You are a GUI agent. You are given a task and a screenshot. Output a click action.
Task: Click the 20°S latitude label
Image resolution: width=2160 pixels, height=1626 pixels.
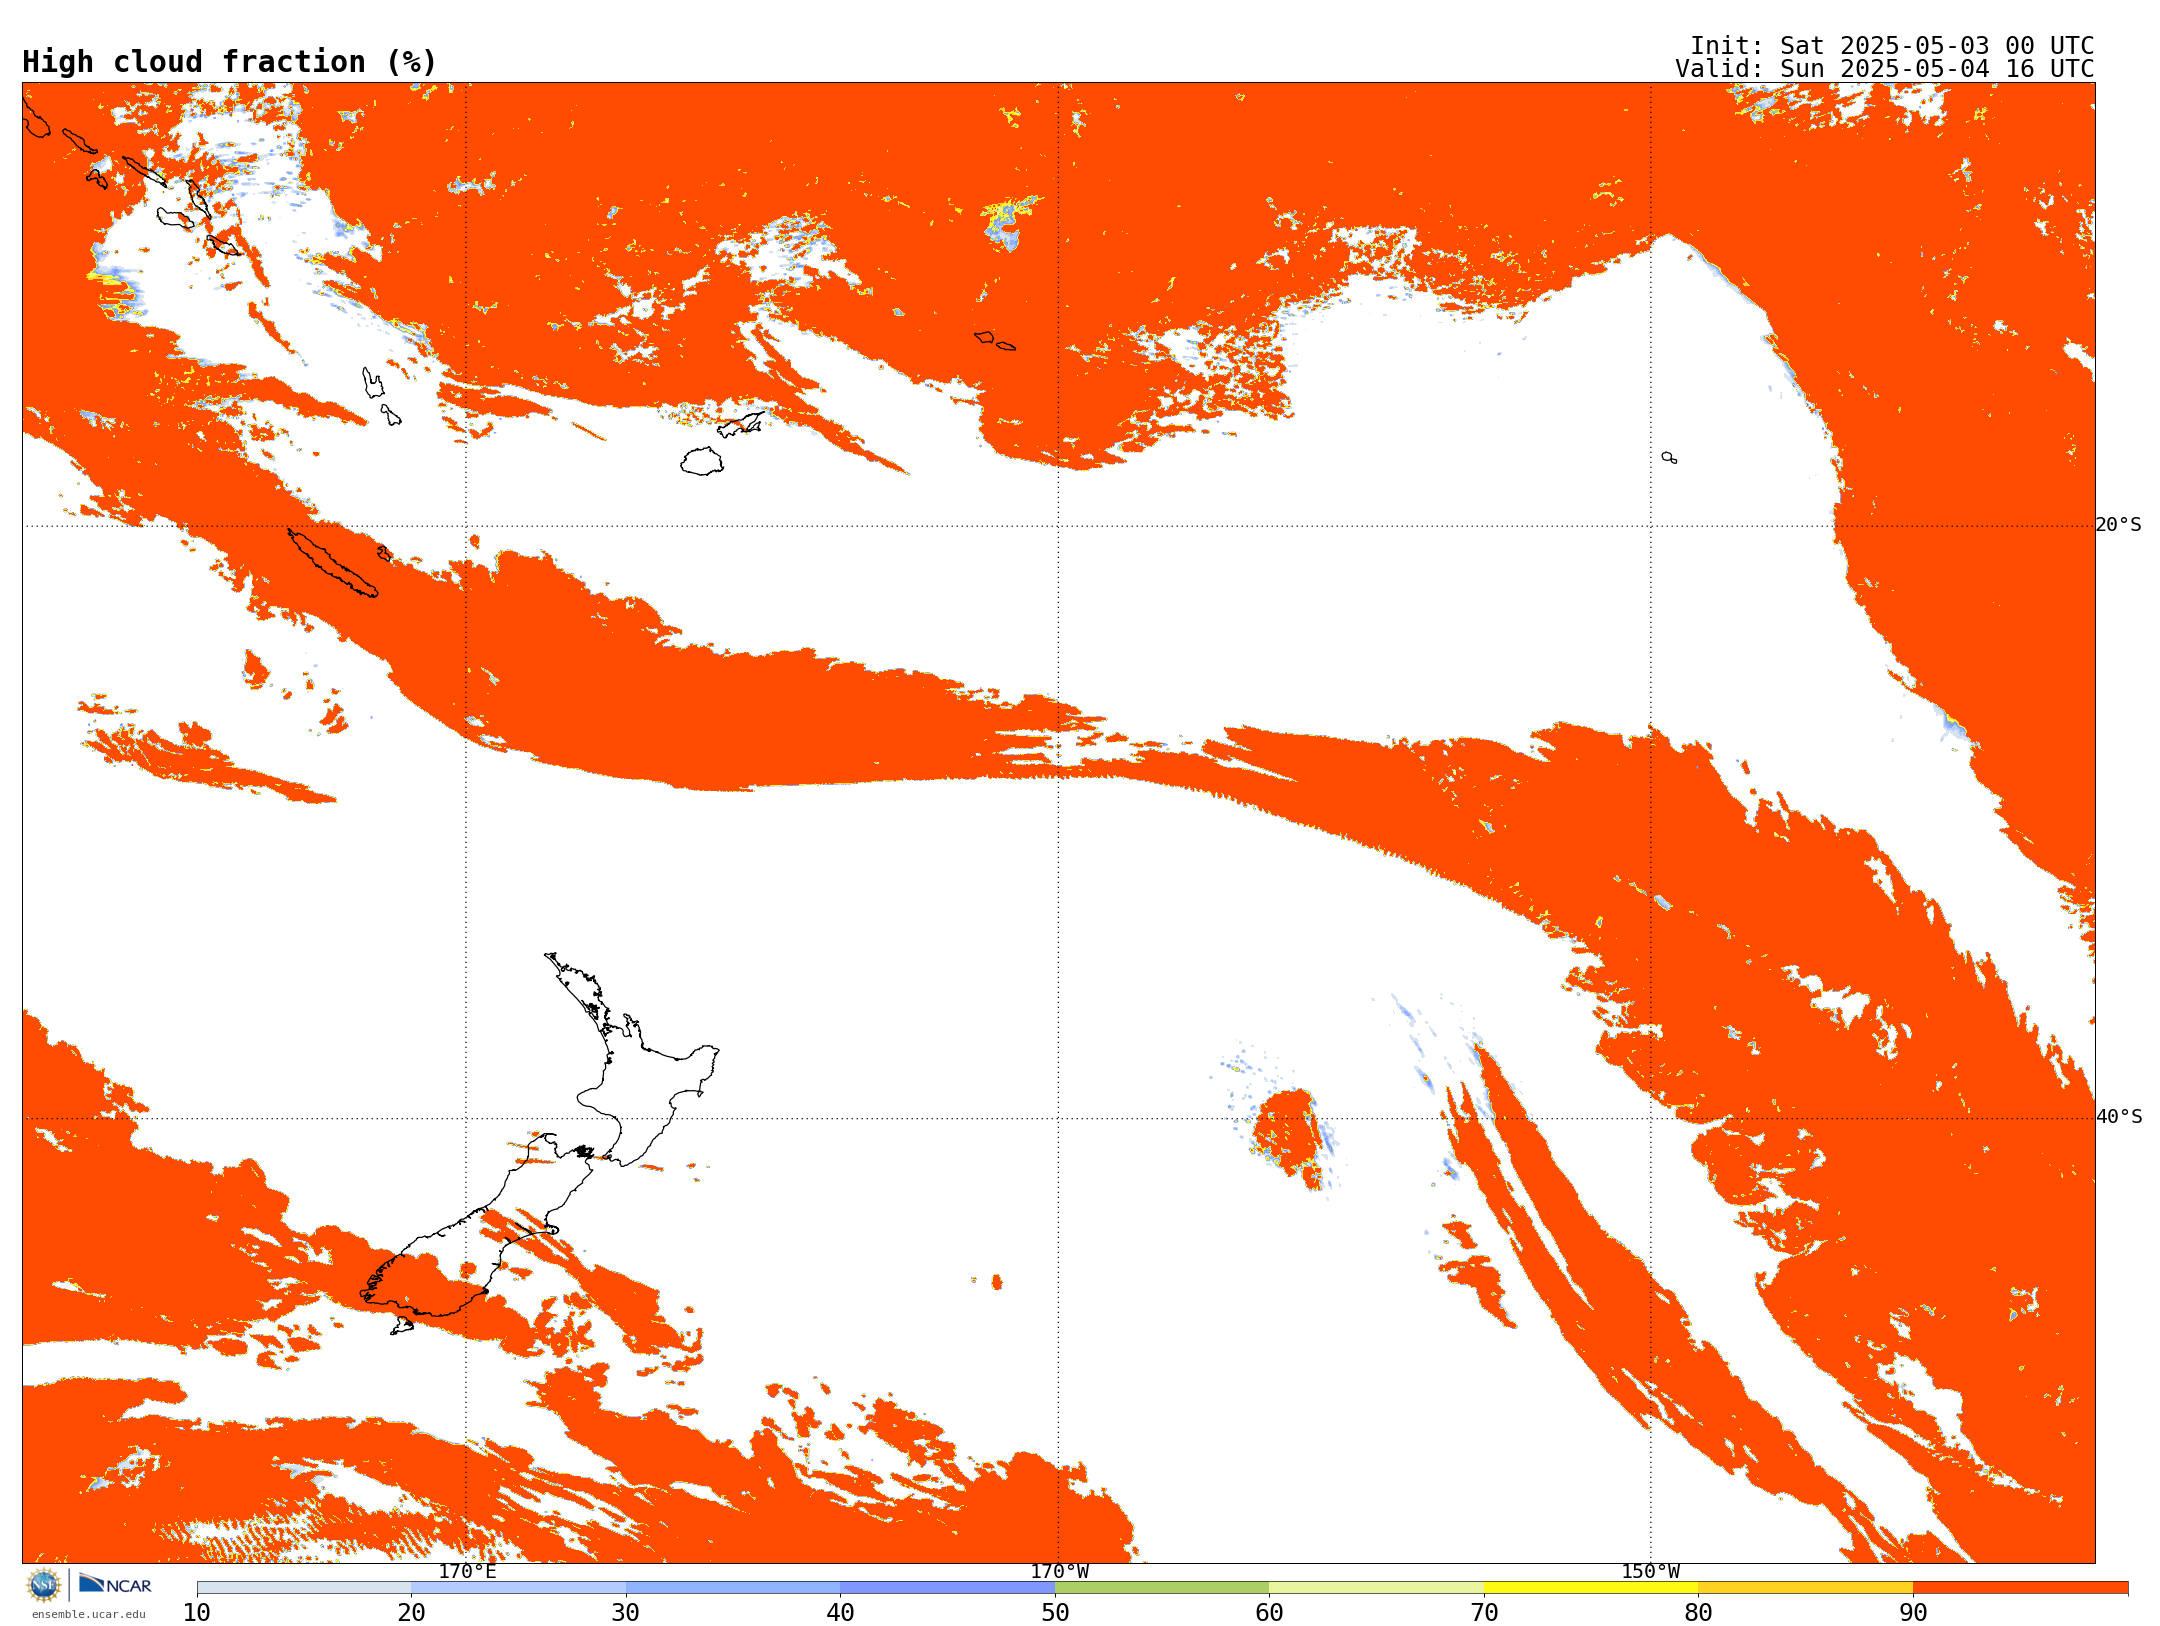point(2119,525)
